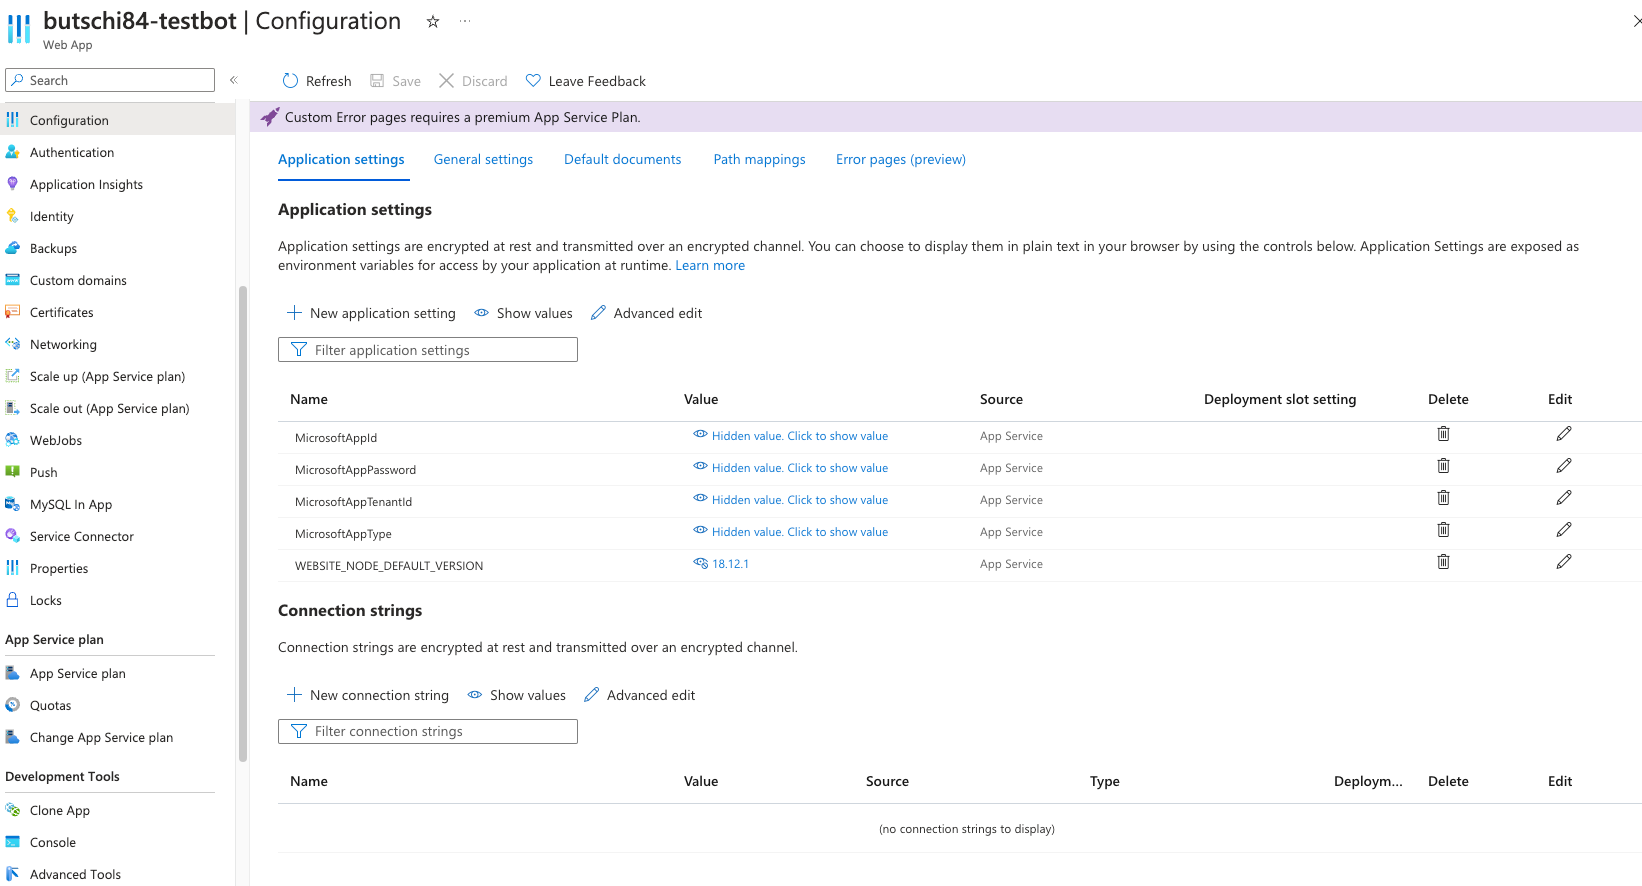Show values of all application settings

523,313
